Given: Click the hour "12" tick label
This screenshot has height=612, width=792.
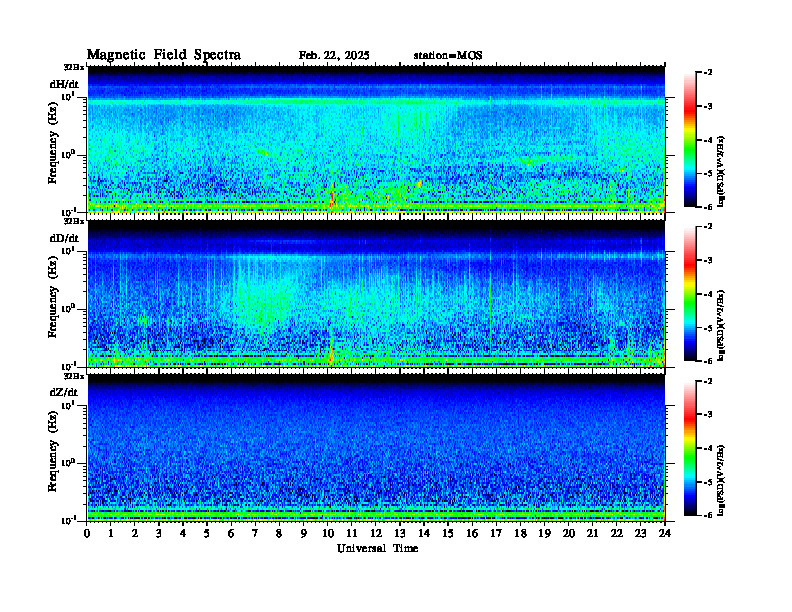Looking at the screenshot, I should click(x=376, y=533).
